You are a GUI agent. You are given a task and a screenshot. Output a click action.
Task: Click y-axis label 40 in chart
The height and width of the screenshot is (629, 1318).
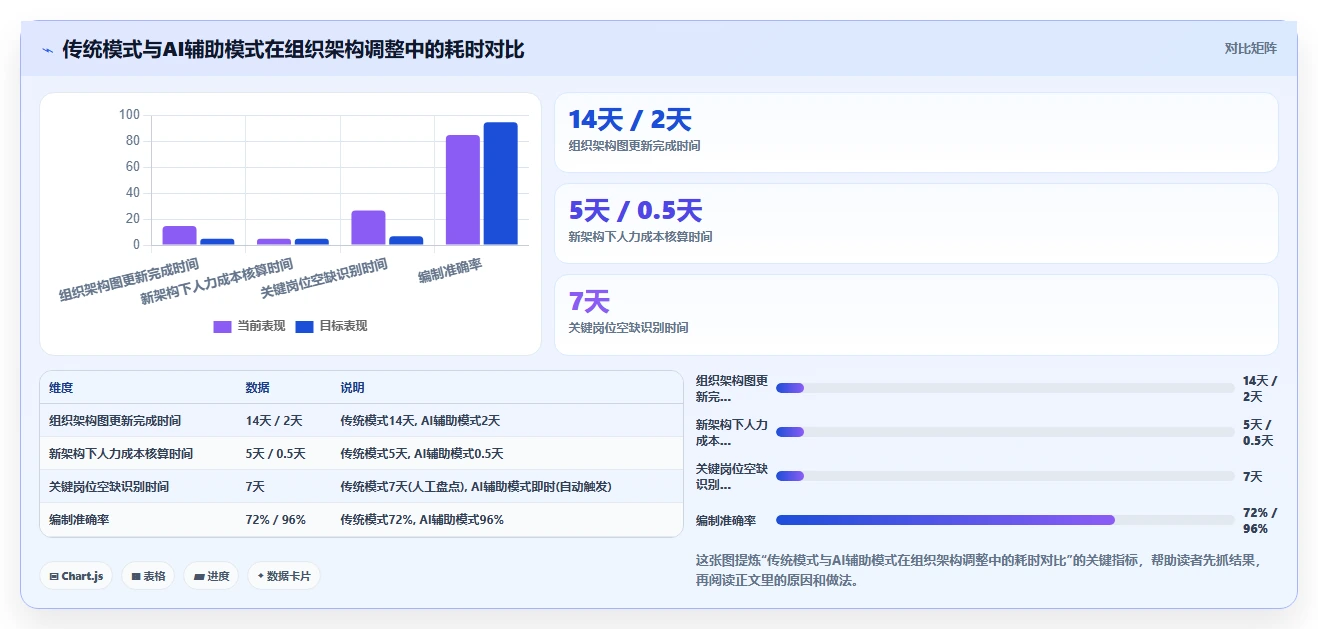pyautogui.click(x=132, y=193)
